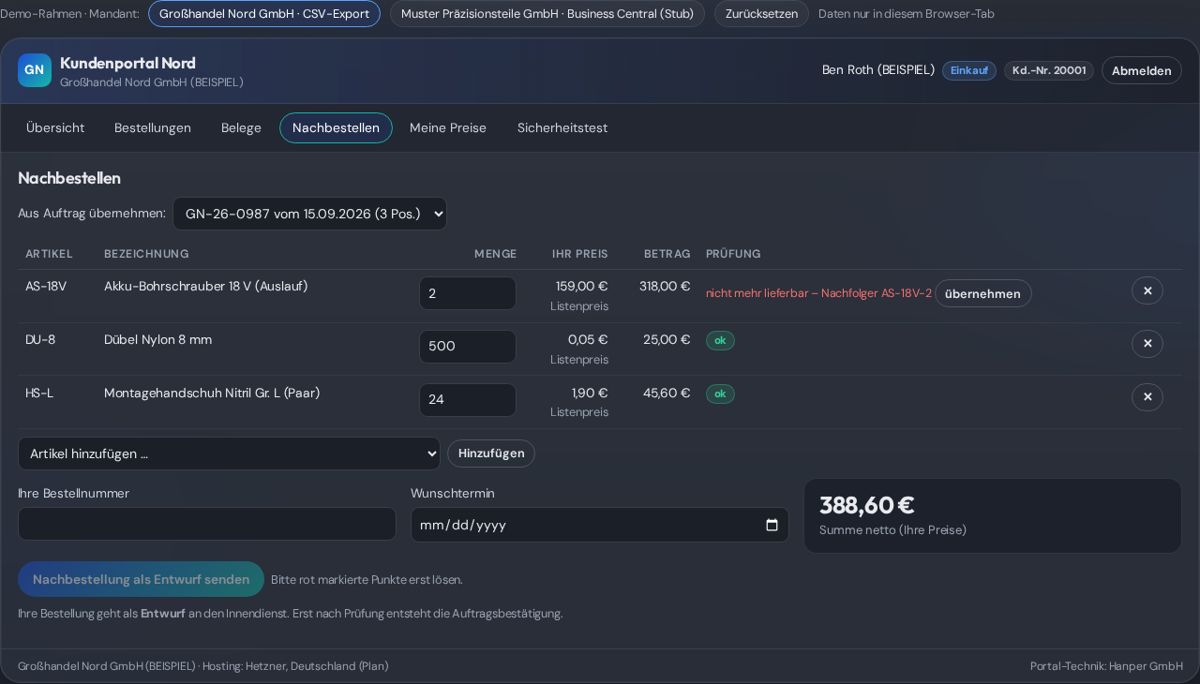Click the Kd.-Nr. 20001 badge

pyautogui.click(x=1049, y=70)
